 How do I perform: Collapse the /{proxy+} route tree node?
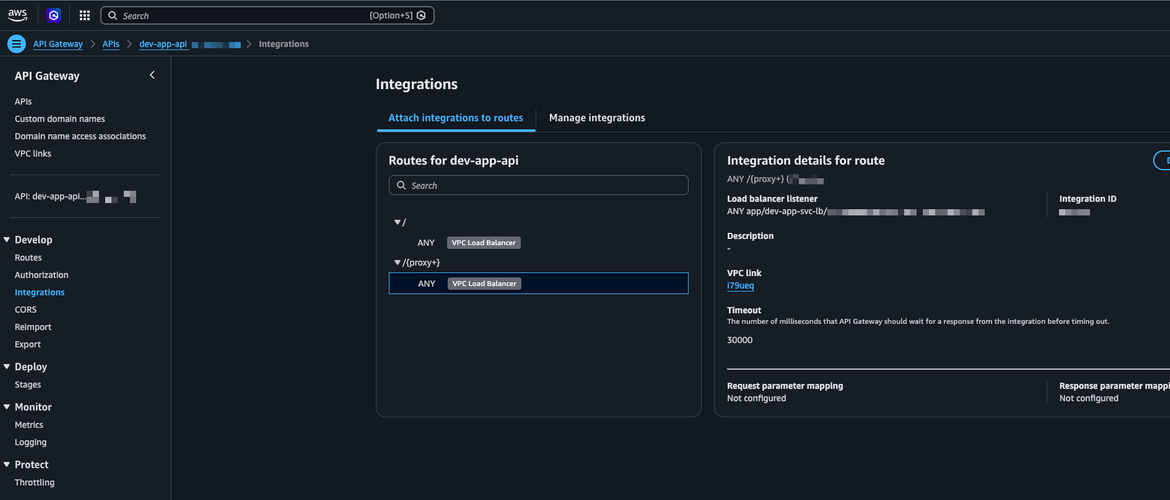pos(398,263)
